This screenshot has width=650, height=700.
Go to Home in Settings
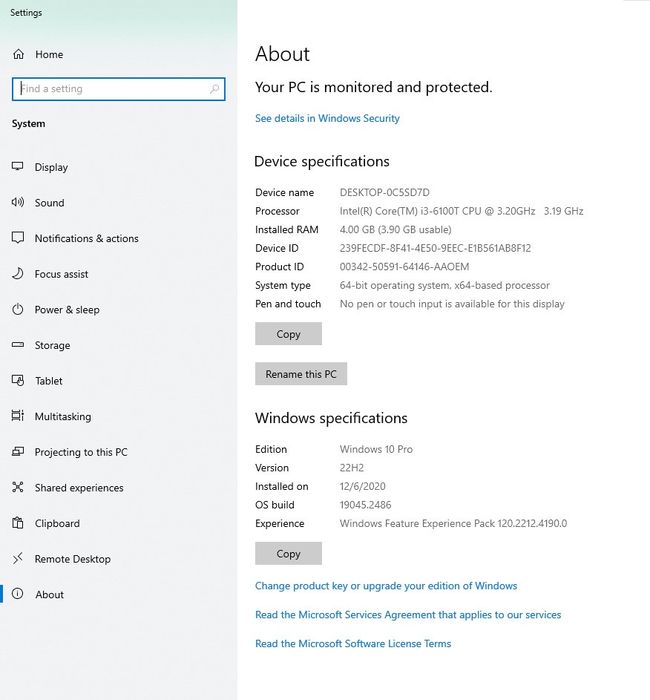[x=49, y=54]
